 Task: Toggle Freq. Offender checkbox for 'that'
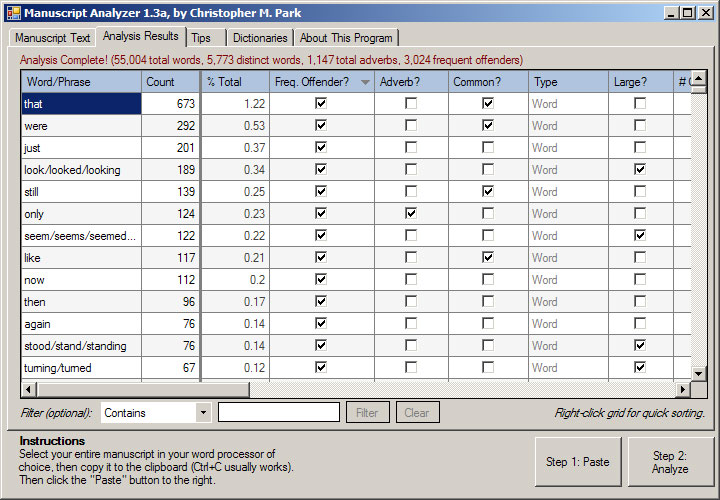[x=321, y=103]
